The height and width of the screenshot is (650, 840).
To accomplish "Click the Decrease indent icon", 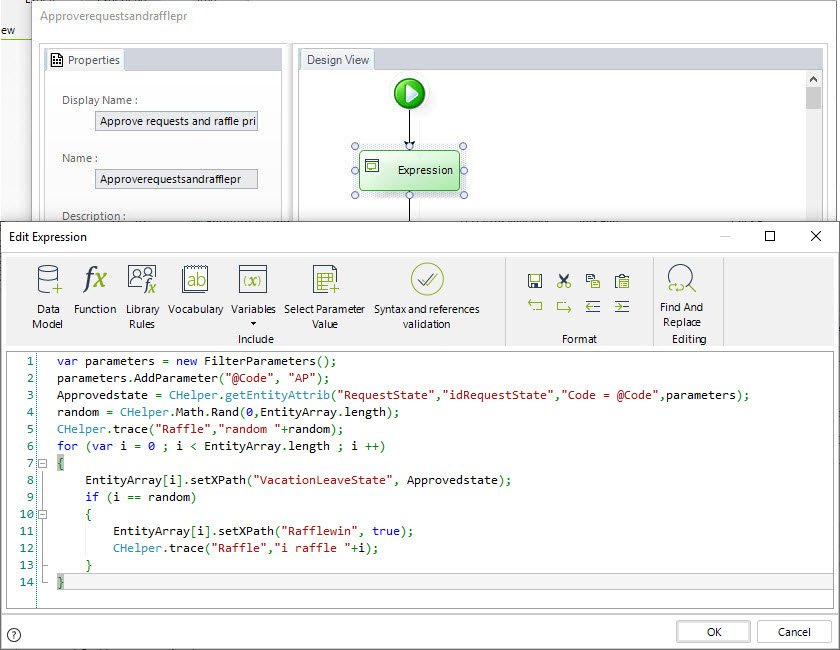I will pos(592,306).
